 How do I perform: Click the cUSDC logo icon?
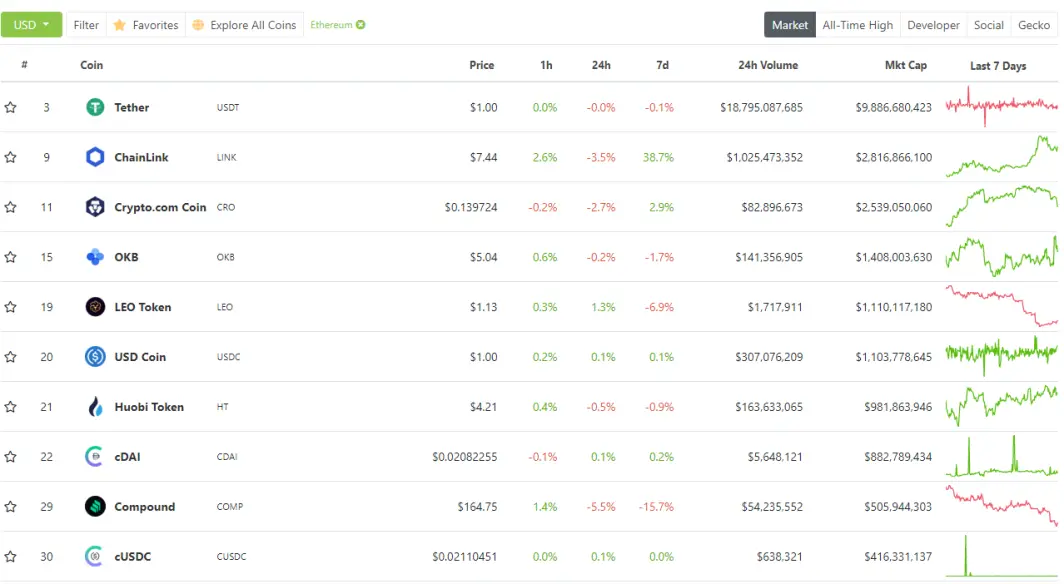point(94,556)
